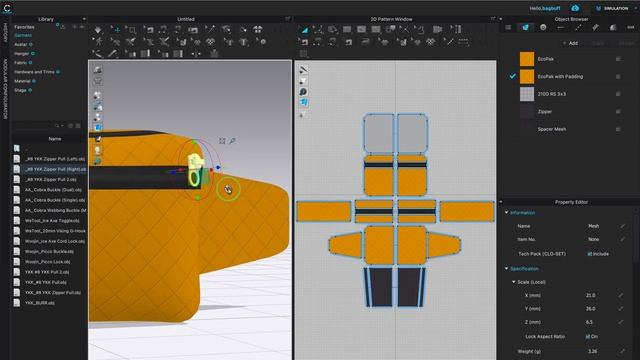Viewport: 640px width, 360px height.
Task: Switch to the Fabric tab in Object Browser
Action: click(x=525, y=27)
